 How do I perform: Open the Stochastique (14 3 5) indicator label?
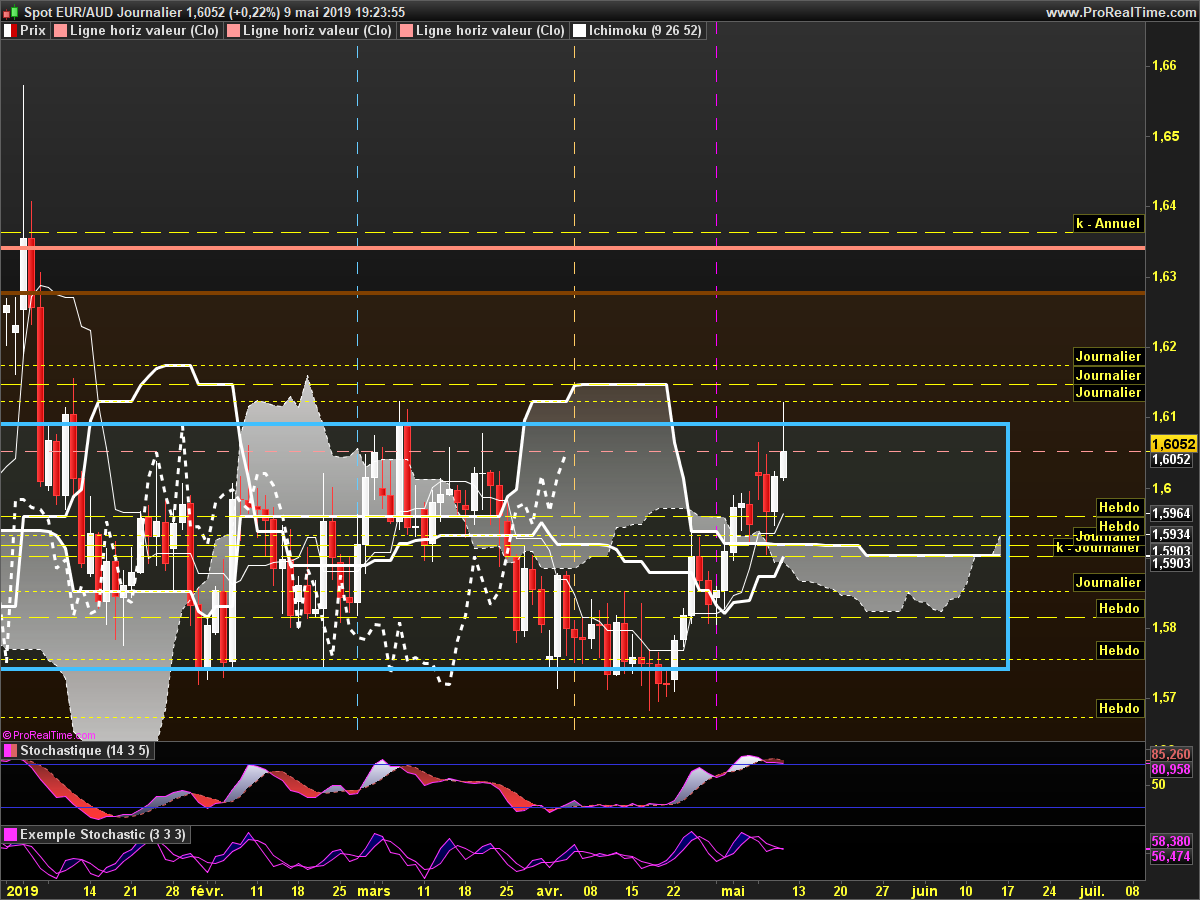(x=77, y=751)
